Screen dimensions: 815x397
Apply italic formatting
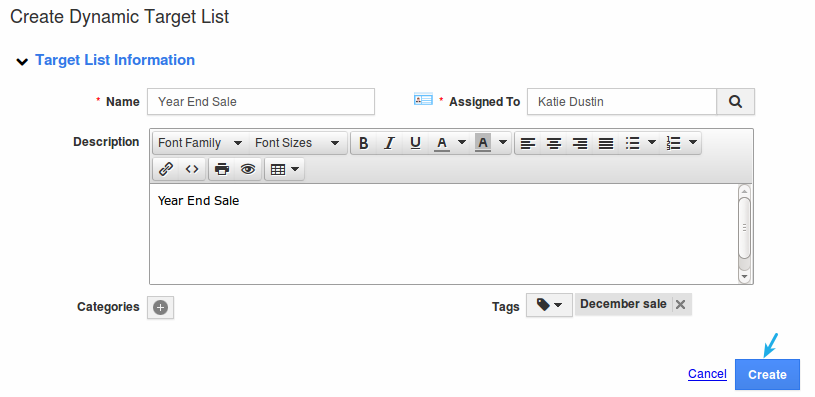(x=389, y=143)
